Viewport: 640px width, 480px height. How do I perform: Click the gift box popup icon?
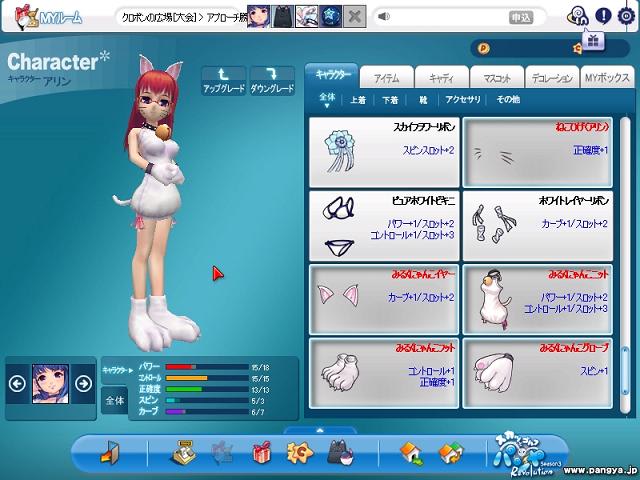[x=593, y=40]
